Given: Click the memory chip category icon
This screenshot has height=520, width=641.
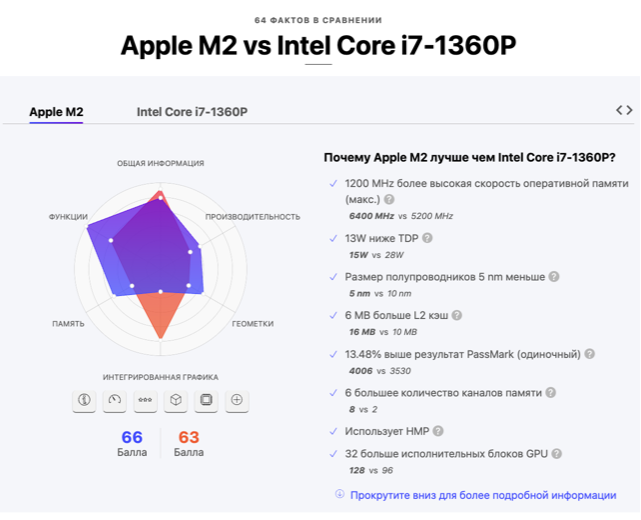Looking at the screenshot, I should [206, 400].
